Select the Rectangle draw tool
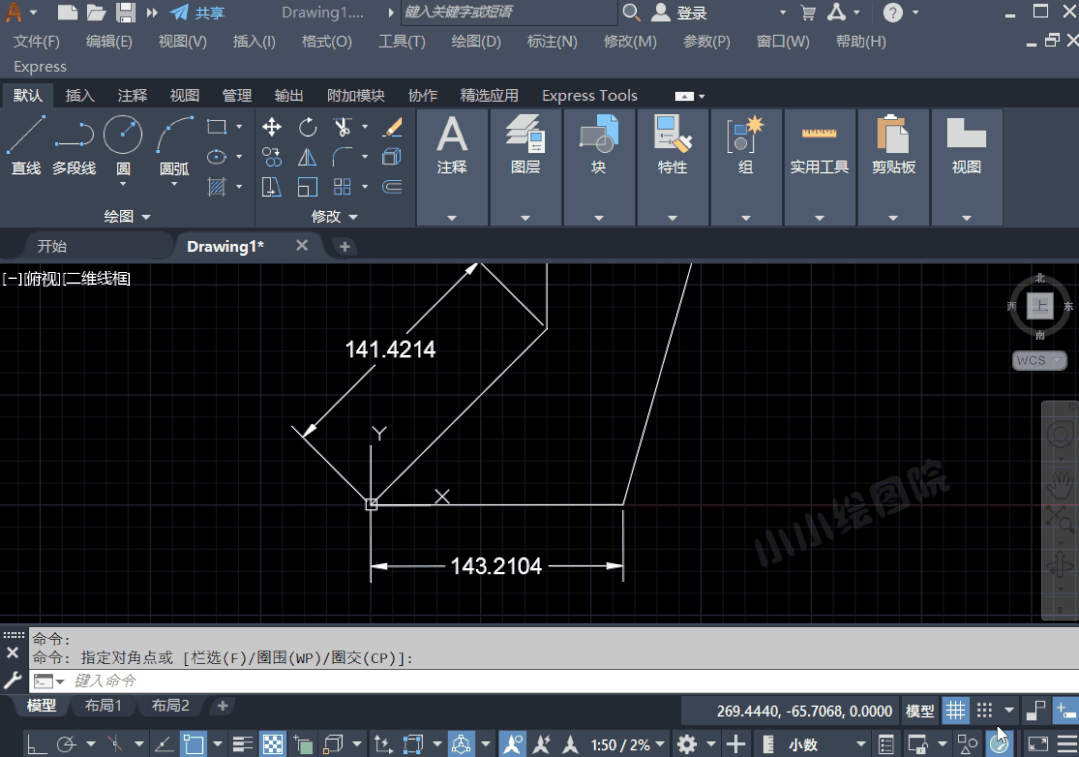Viewport: 1079px width, 757px height. 217,127
